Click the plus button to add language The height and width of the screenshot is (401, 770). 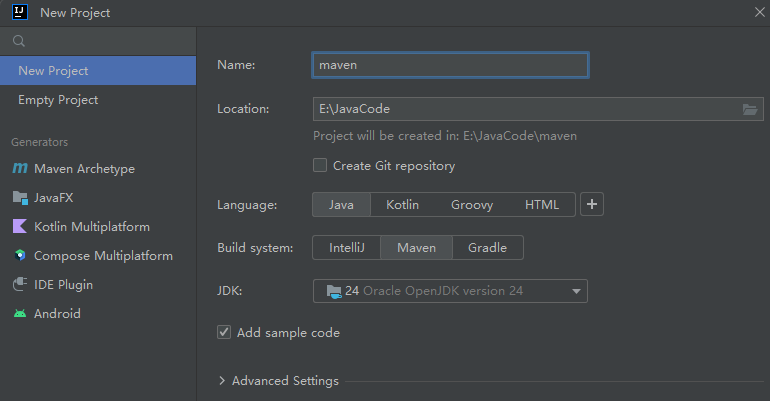[x=592, y=204]
